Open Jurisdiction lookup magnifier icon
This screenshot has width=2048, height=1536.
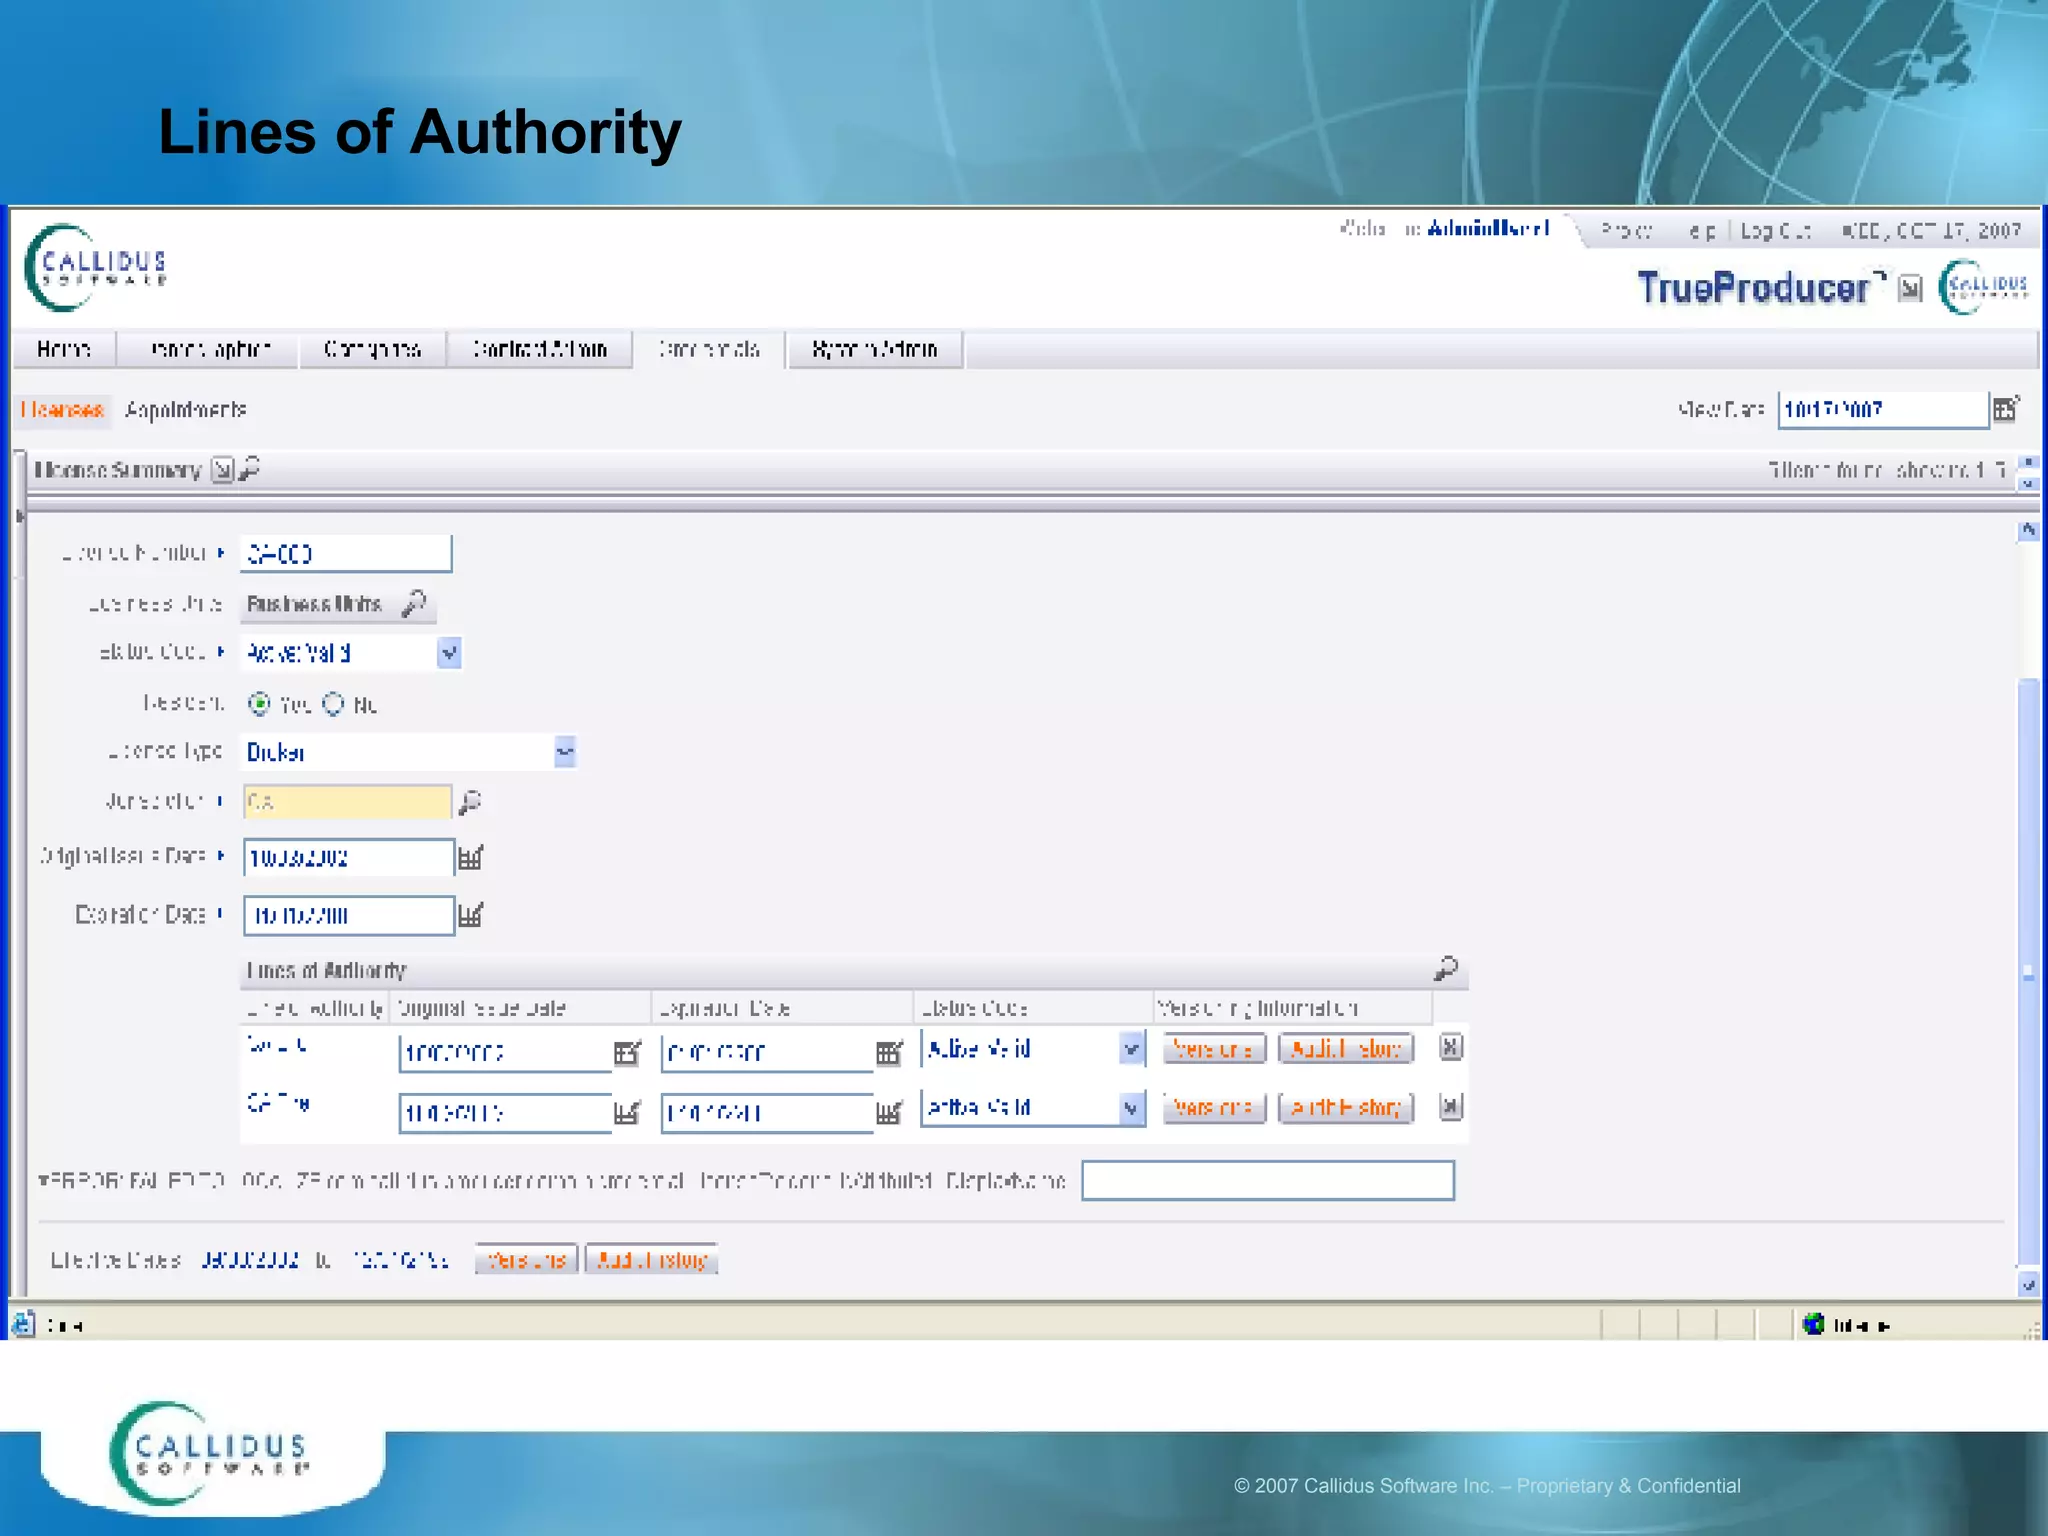tap(469, 801)
